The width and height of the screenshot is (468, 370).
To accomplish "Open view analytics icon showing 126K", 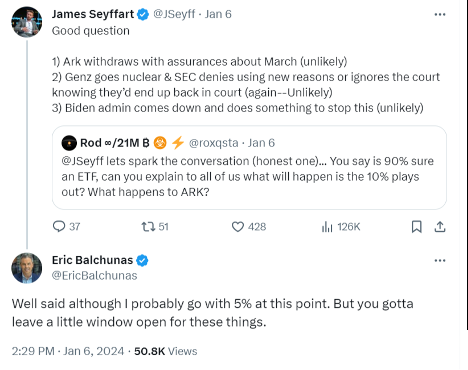I will click(327, 227).
